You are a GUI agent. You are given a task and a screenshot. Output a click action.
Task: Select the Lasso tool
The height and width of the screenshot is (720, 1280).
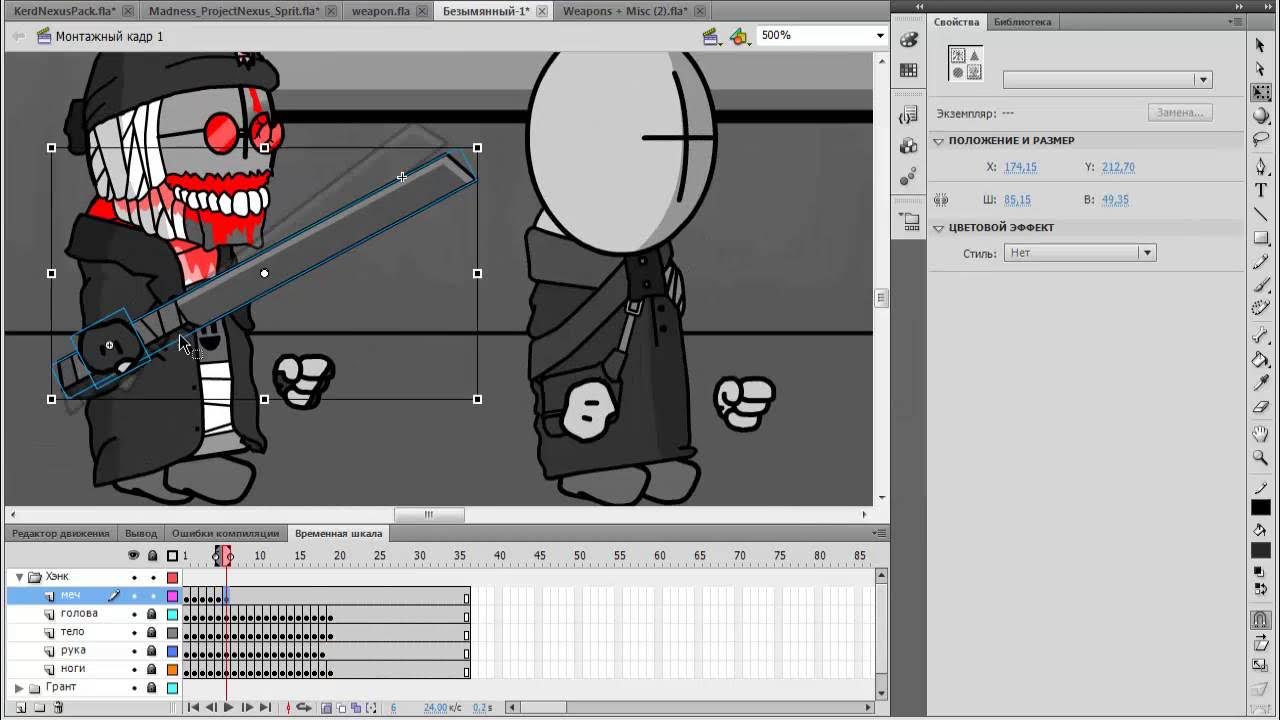click(1260, 139)
